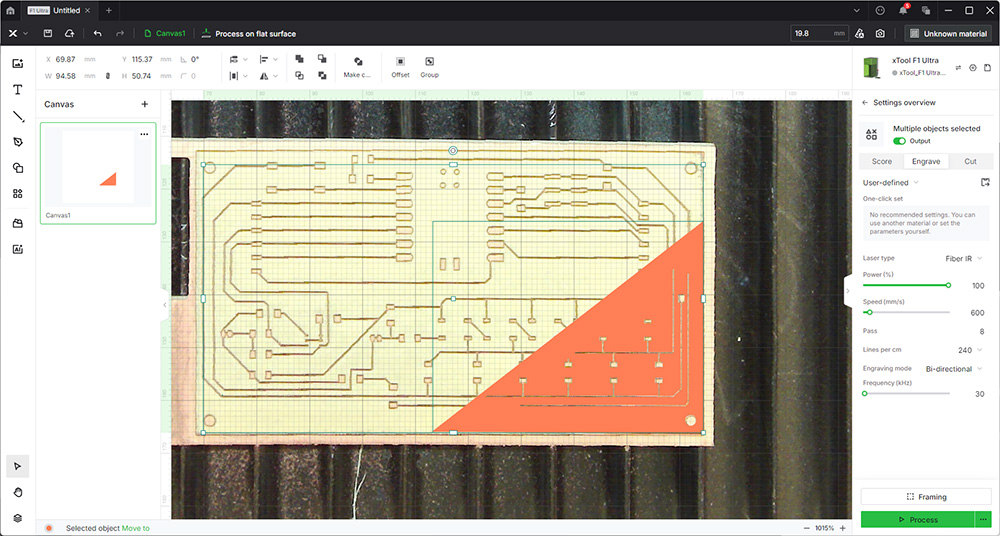Open the apps/elements grid tool
Image resolution: width=1000 pixels, height=536 pixels.
point(18,193)
